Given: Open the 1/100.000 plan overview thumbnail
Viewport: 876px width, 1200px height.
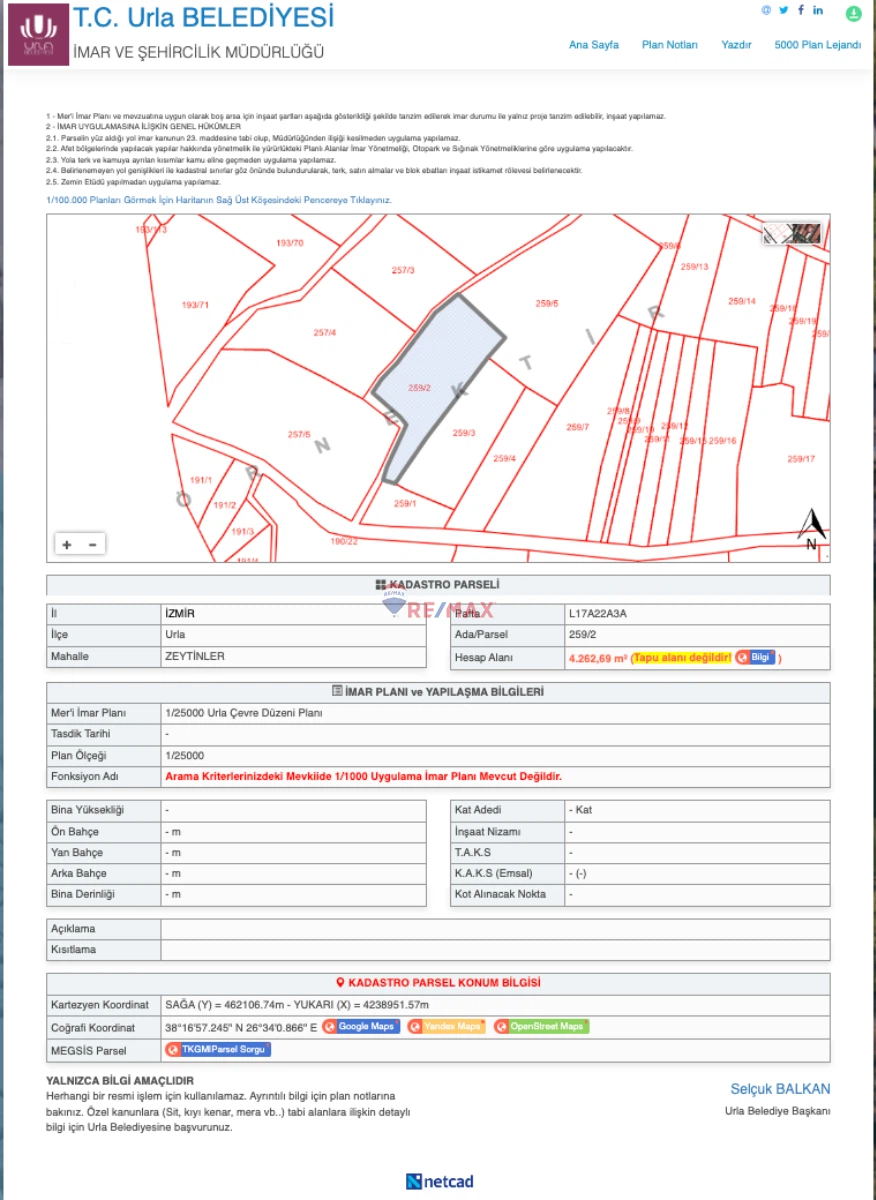Looking at the screenshot, I should coord(792,234).
